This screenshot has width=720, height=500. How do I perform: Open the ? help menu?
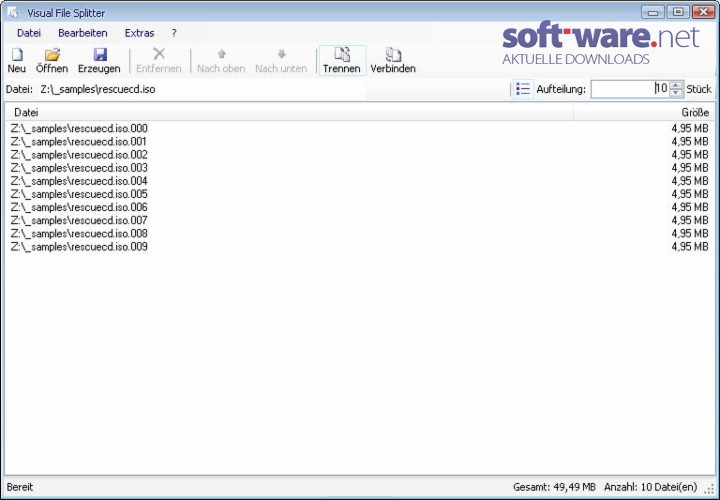174,33
